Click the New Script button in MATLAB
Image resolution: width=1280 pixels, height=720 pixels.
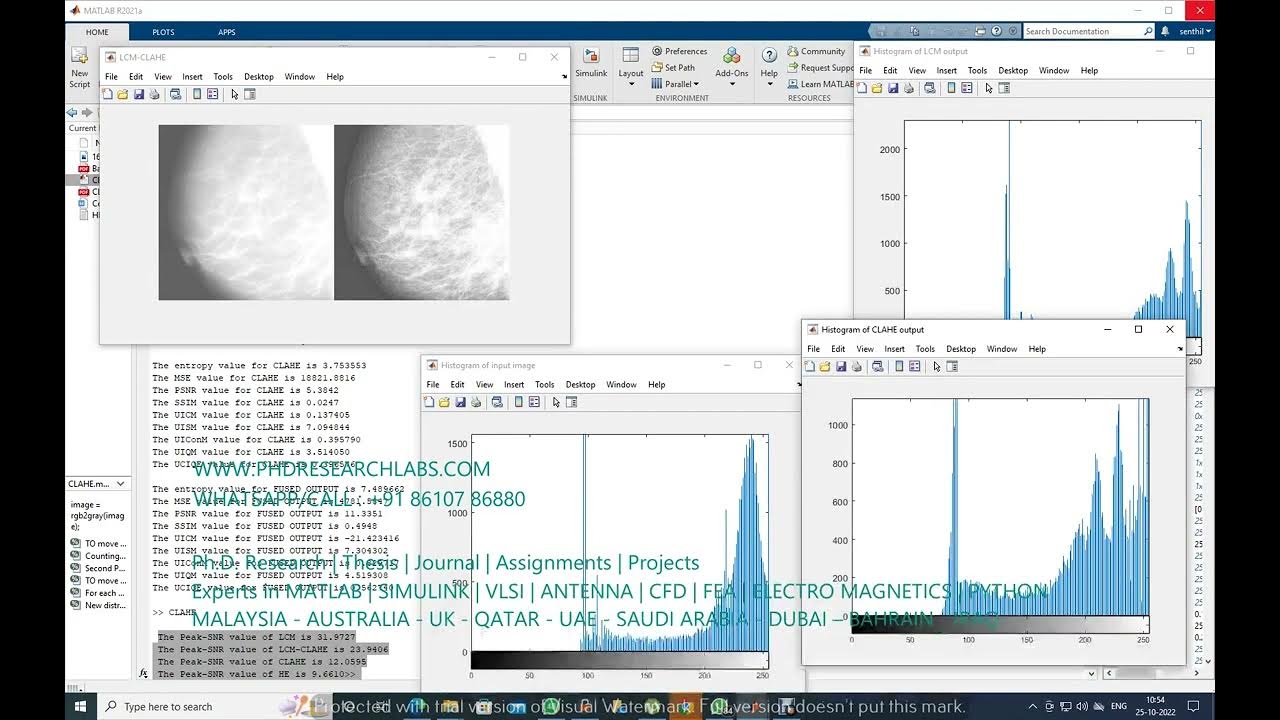tap(80, 66)
